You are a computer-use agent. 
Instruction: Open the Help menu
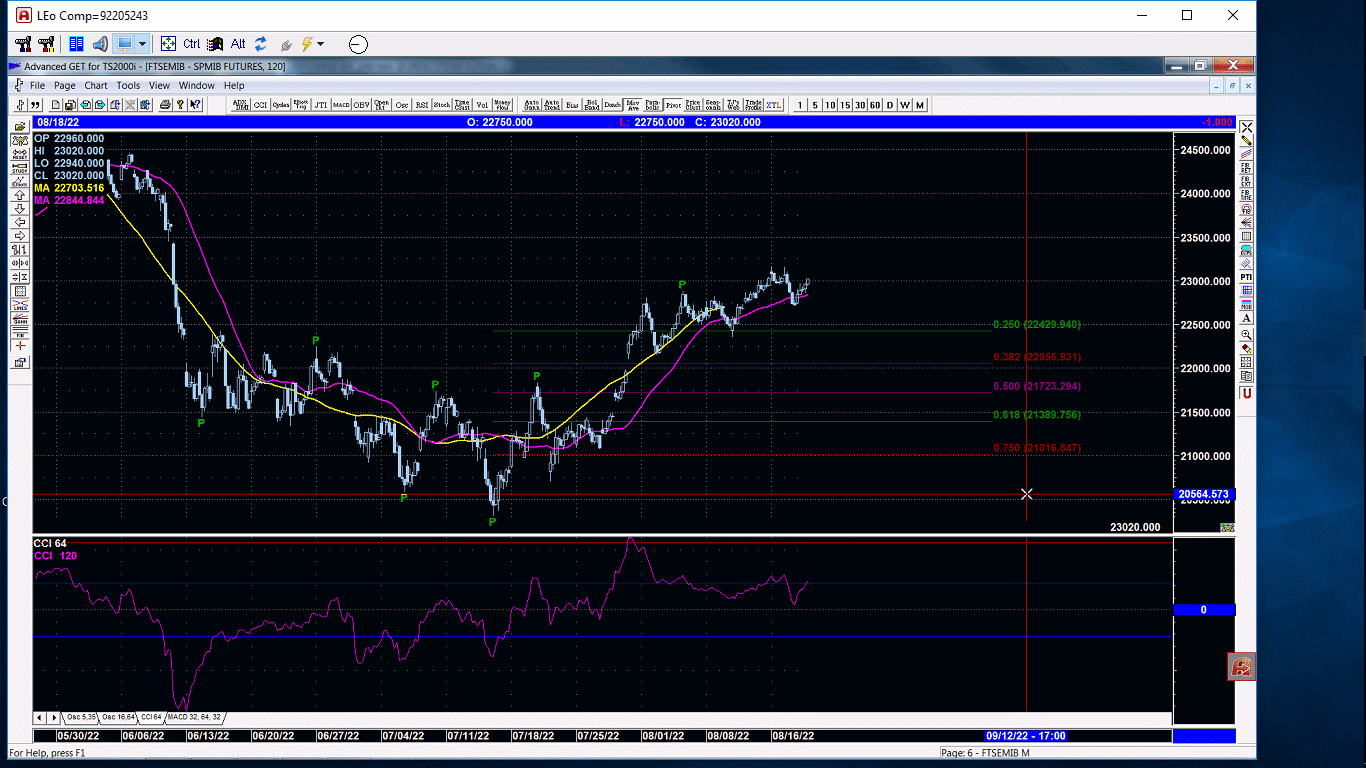(234, 86)
